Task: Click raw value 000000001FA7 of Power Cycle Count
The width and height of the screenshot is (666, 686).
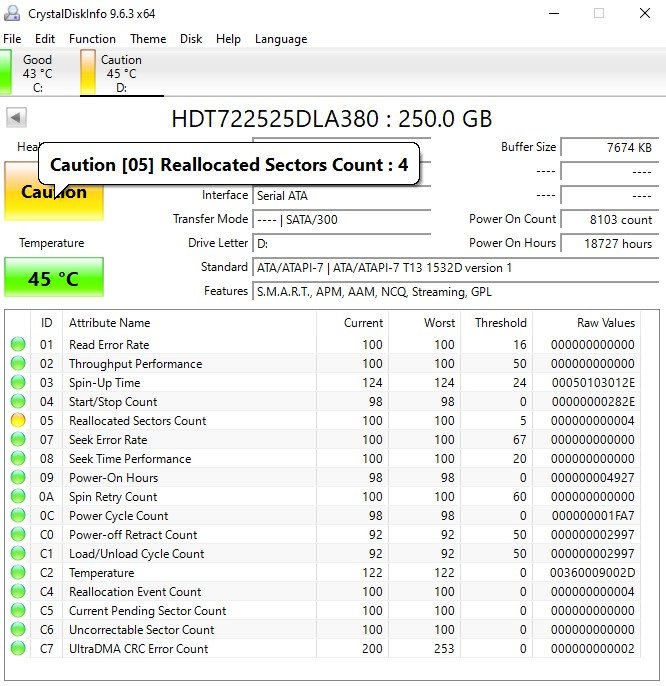Action: [x=593, y=515]
